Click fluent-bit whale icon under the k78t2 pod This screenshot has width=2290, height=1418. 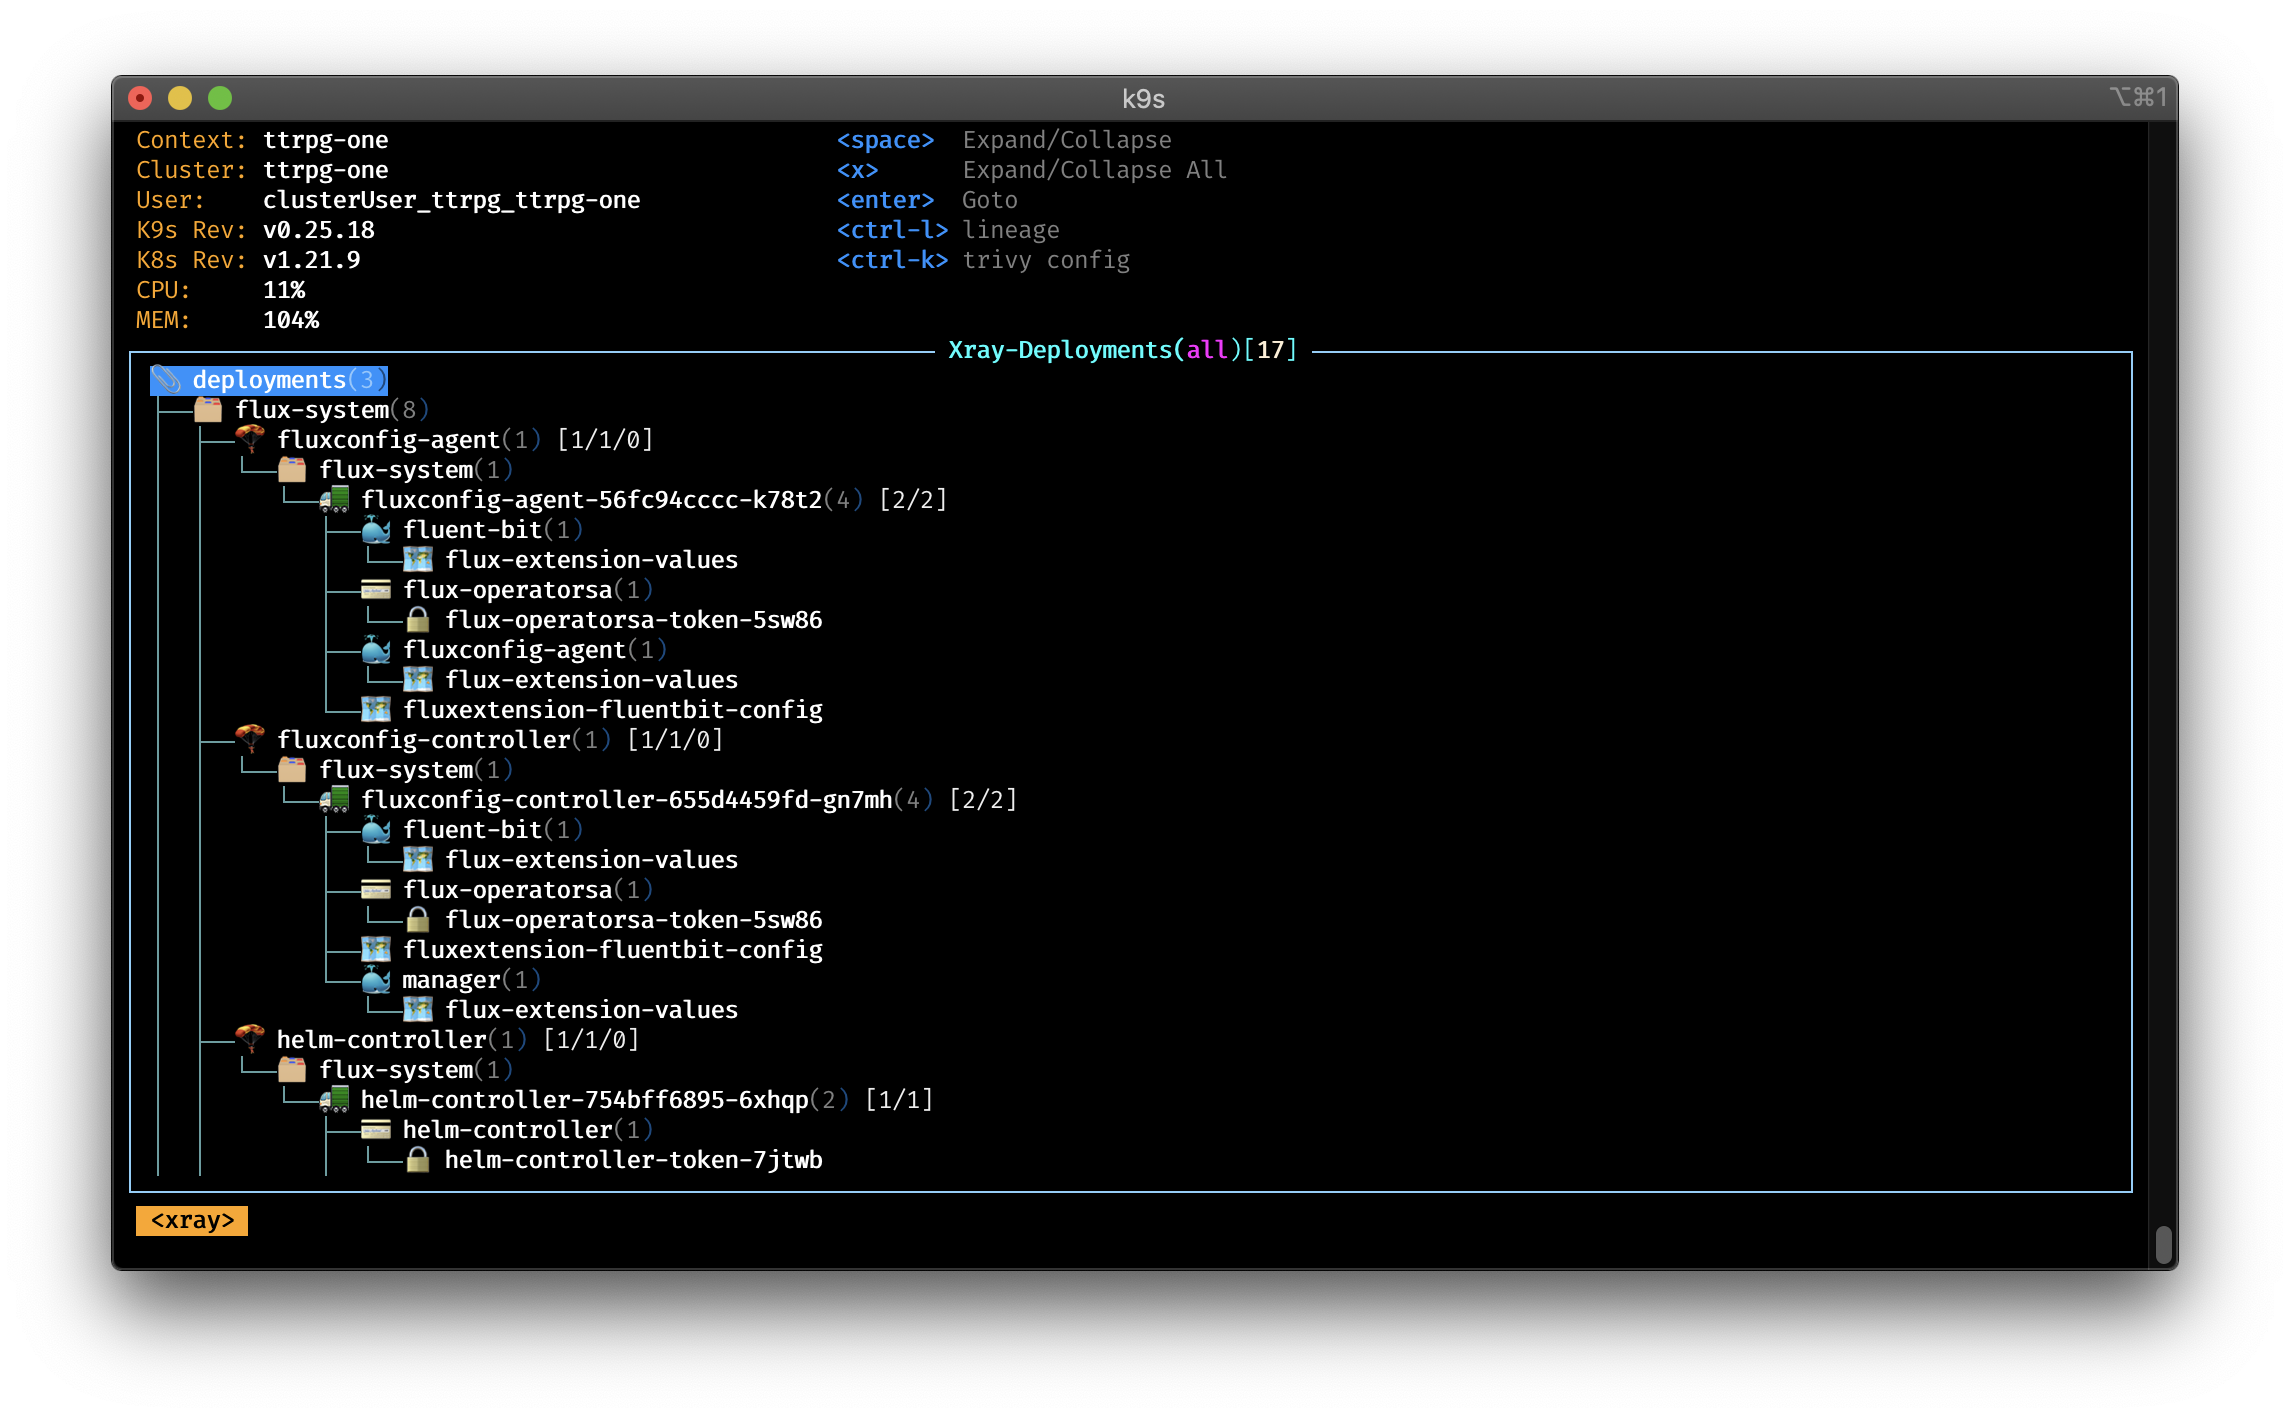pyautogui.click(x=376, y=530)
